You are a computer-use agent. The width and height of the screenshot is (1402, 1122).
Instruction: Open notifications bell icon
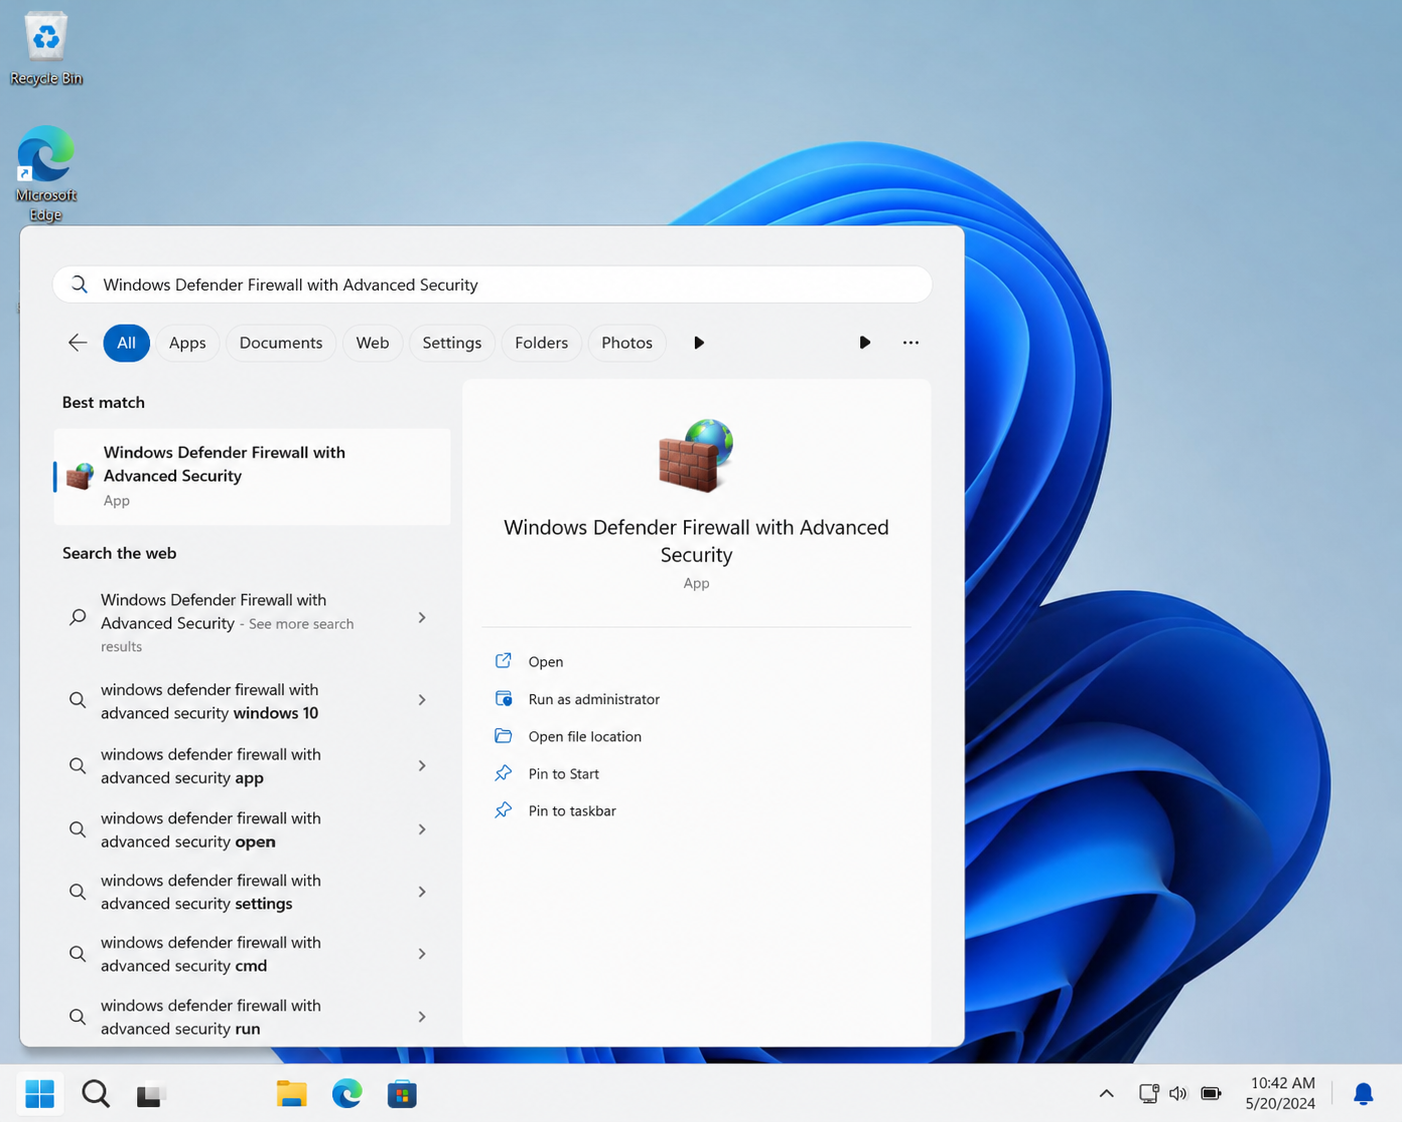1363,1094
